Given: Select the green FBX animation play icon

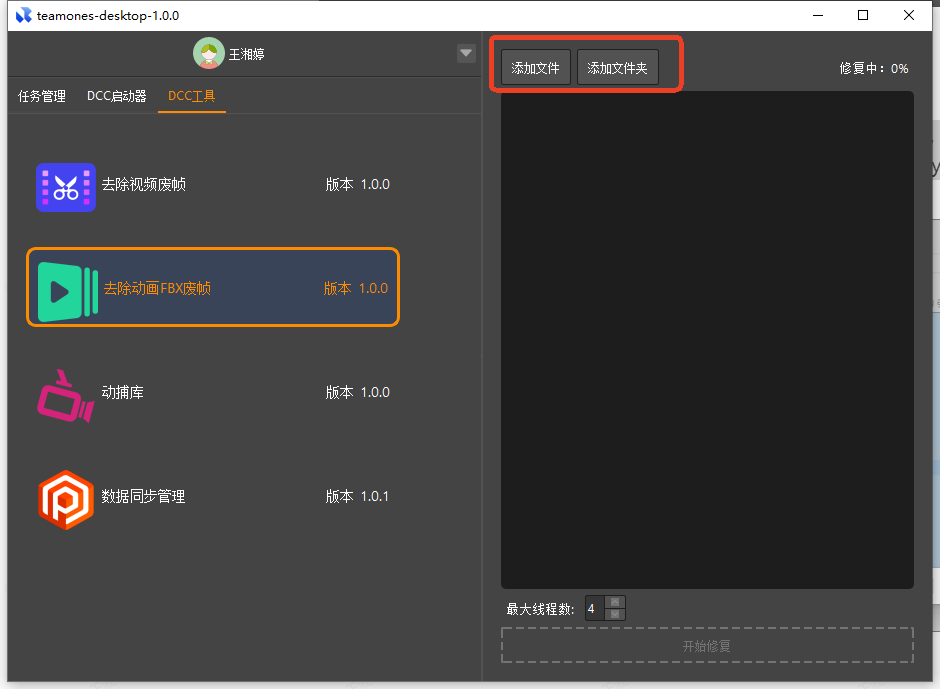Looking at the screenshot, I should click(x=67, y=291).
